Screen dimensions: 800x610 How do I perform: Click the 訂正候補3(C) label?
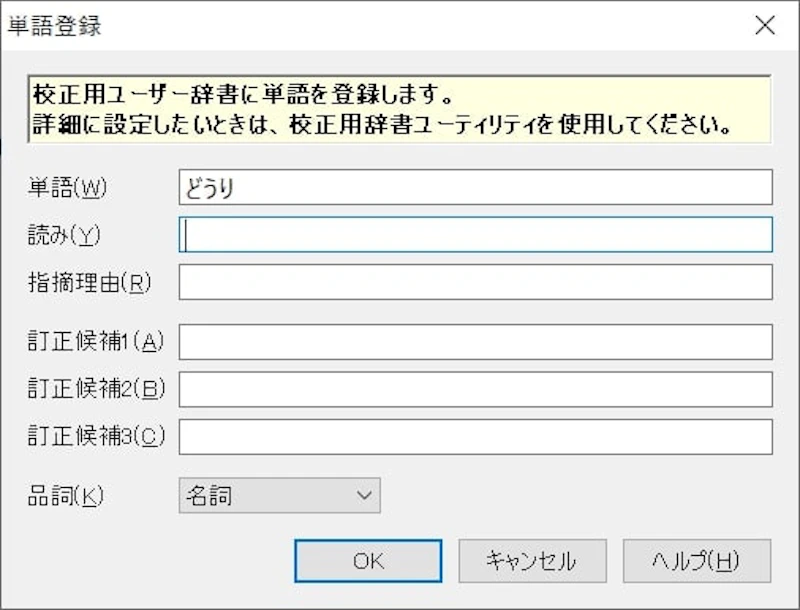tap(95, 436)
